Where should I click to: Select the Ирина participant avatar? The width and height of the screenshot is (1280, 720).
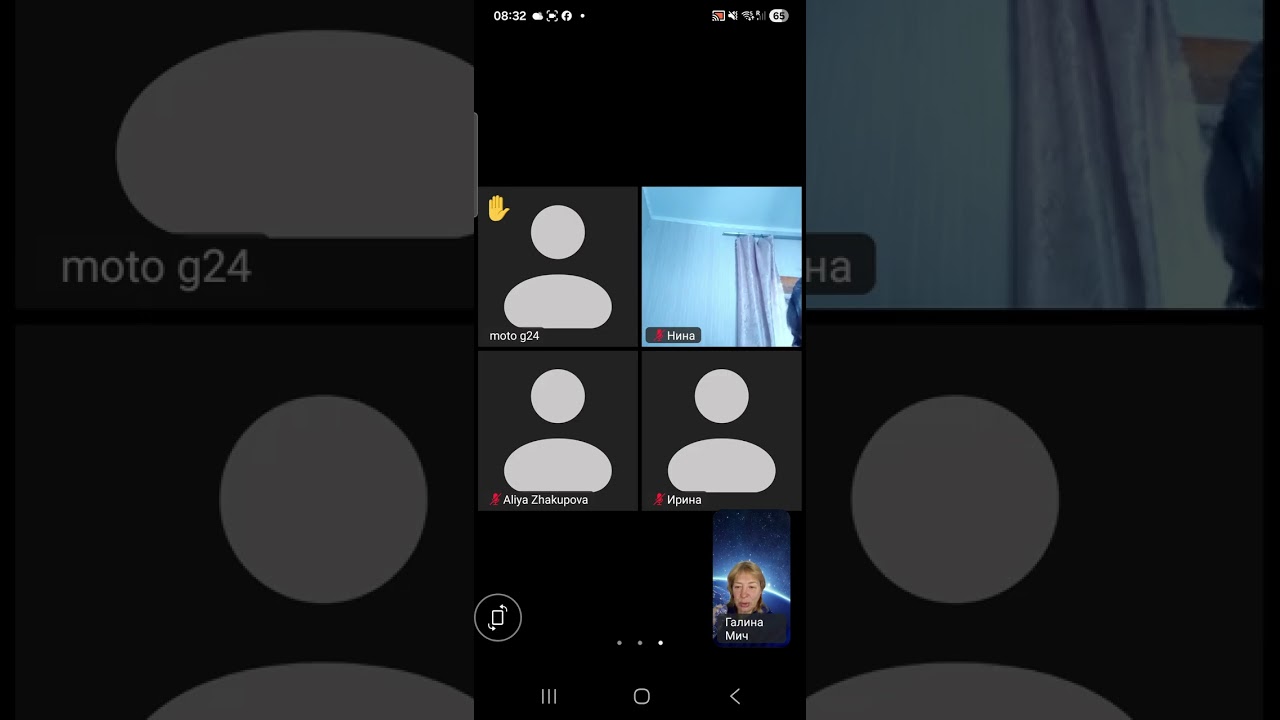tap(722, 430)
